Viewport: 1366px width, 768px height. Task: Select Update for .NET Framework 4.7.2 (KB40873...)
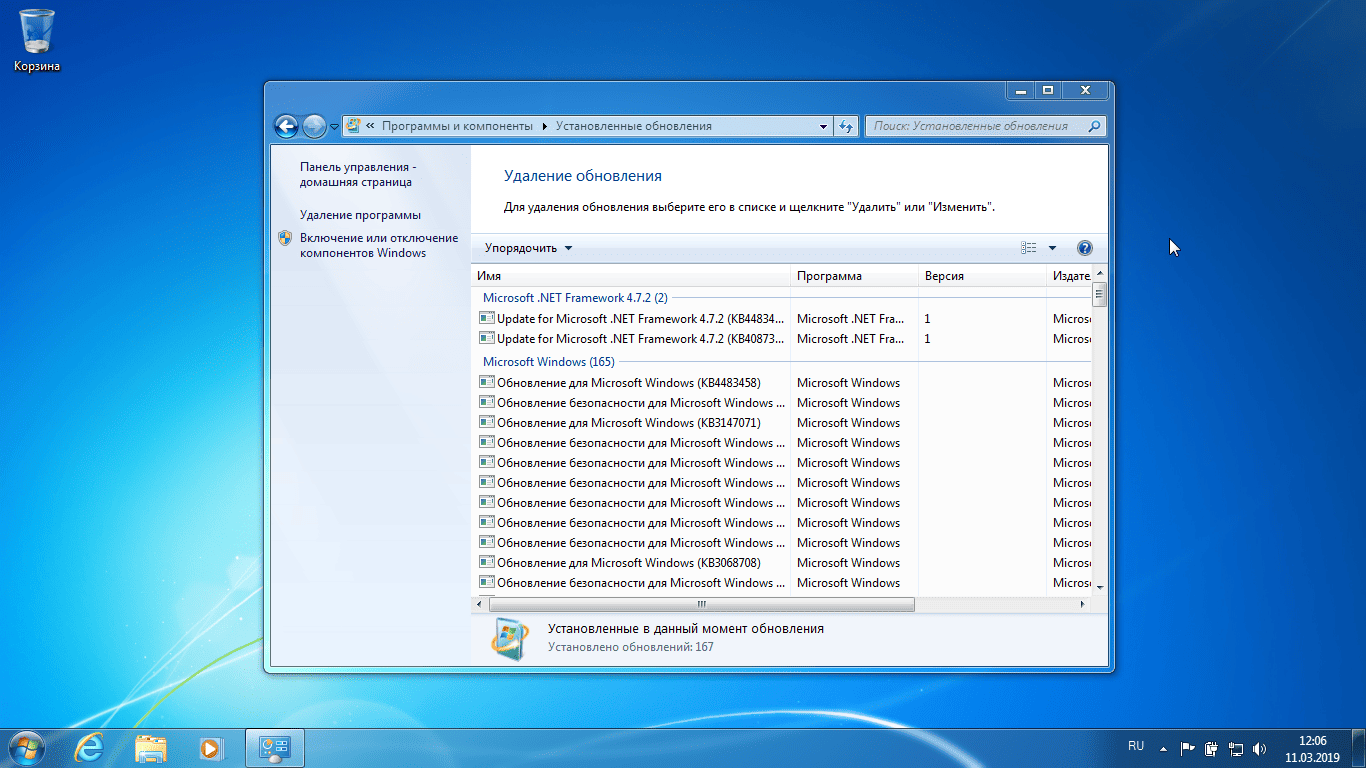[x=641, y=338]
